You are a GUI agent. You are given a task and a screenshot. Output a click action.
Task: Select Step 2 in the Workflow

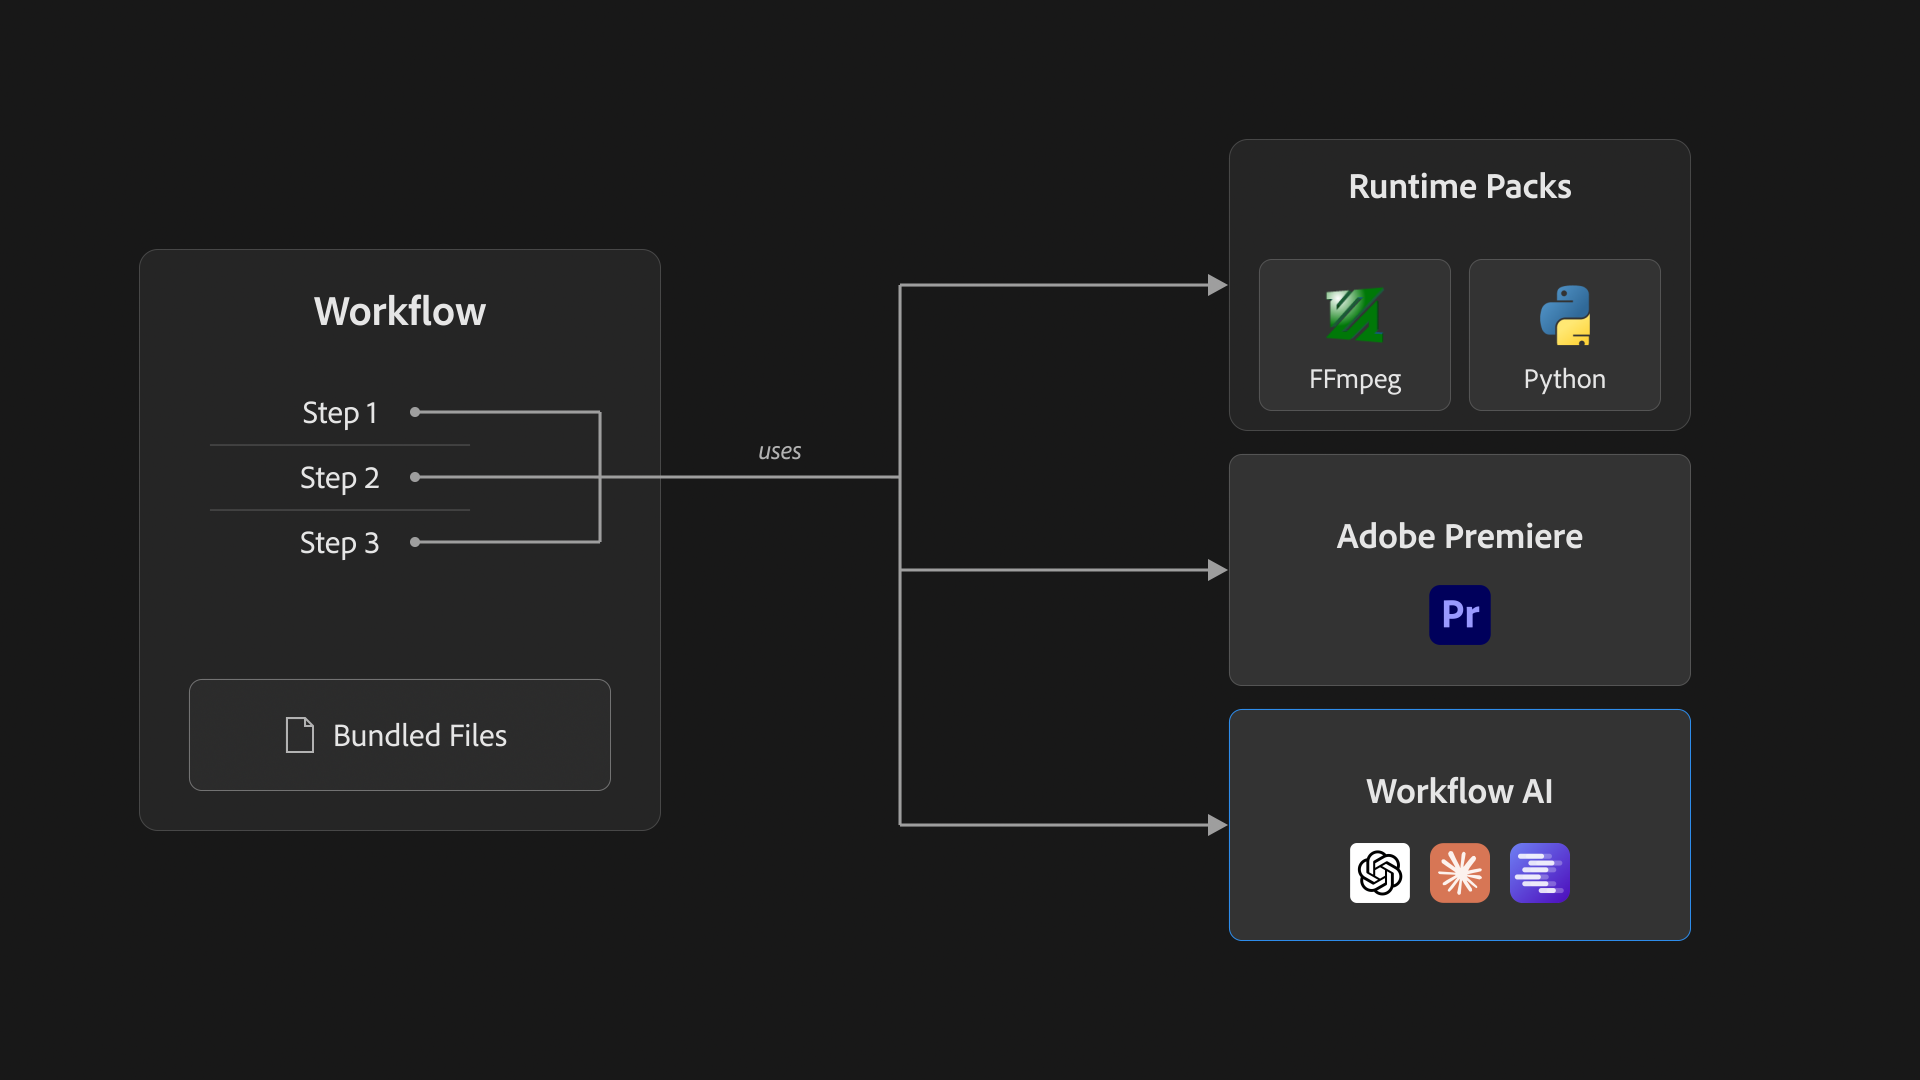[340, 477]
